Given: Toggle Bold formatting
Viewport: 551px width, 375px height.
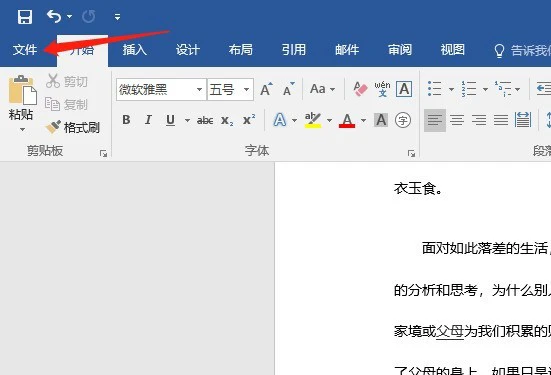Looking at the screenshot, I should tap(127, 120).
